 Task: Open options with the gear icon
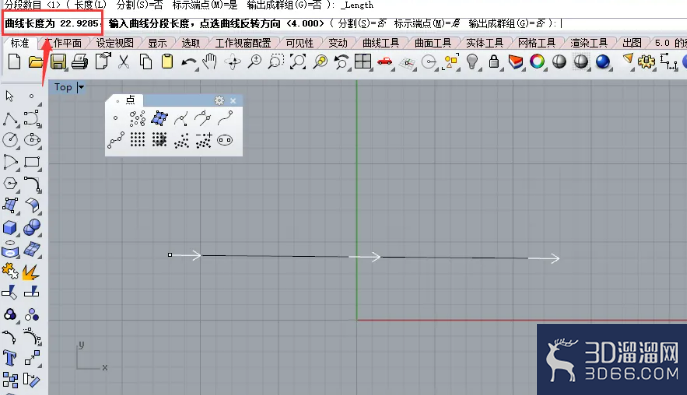646,62
